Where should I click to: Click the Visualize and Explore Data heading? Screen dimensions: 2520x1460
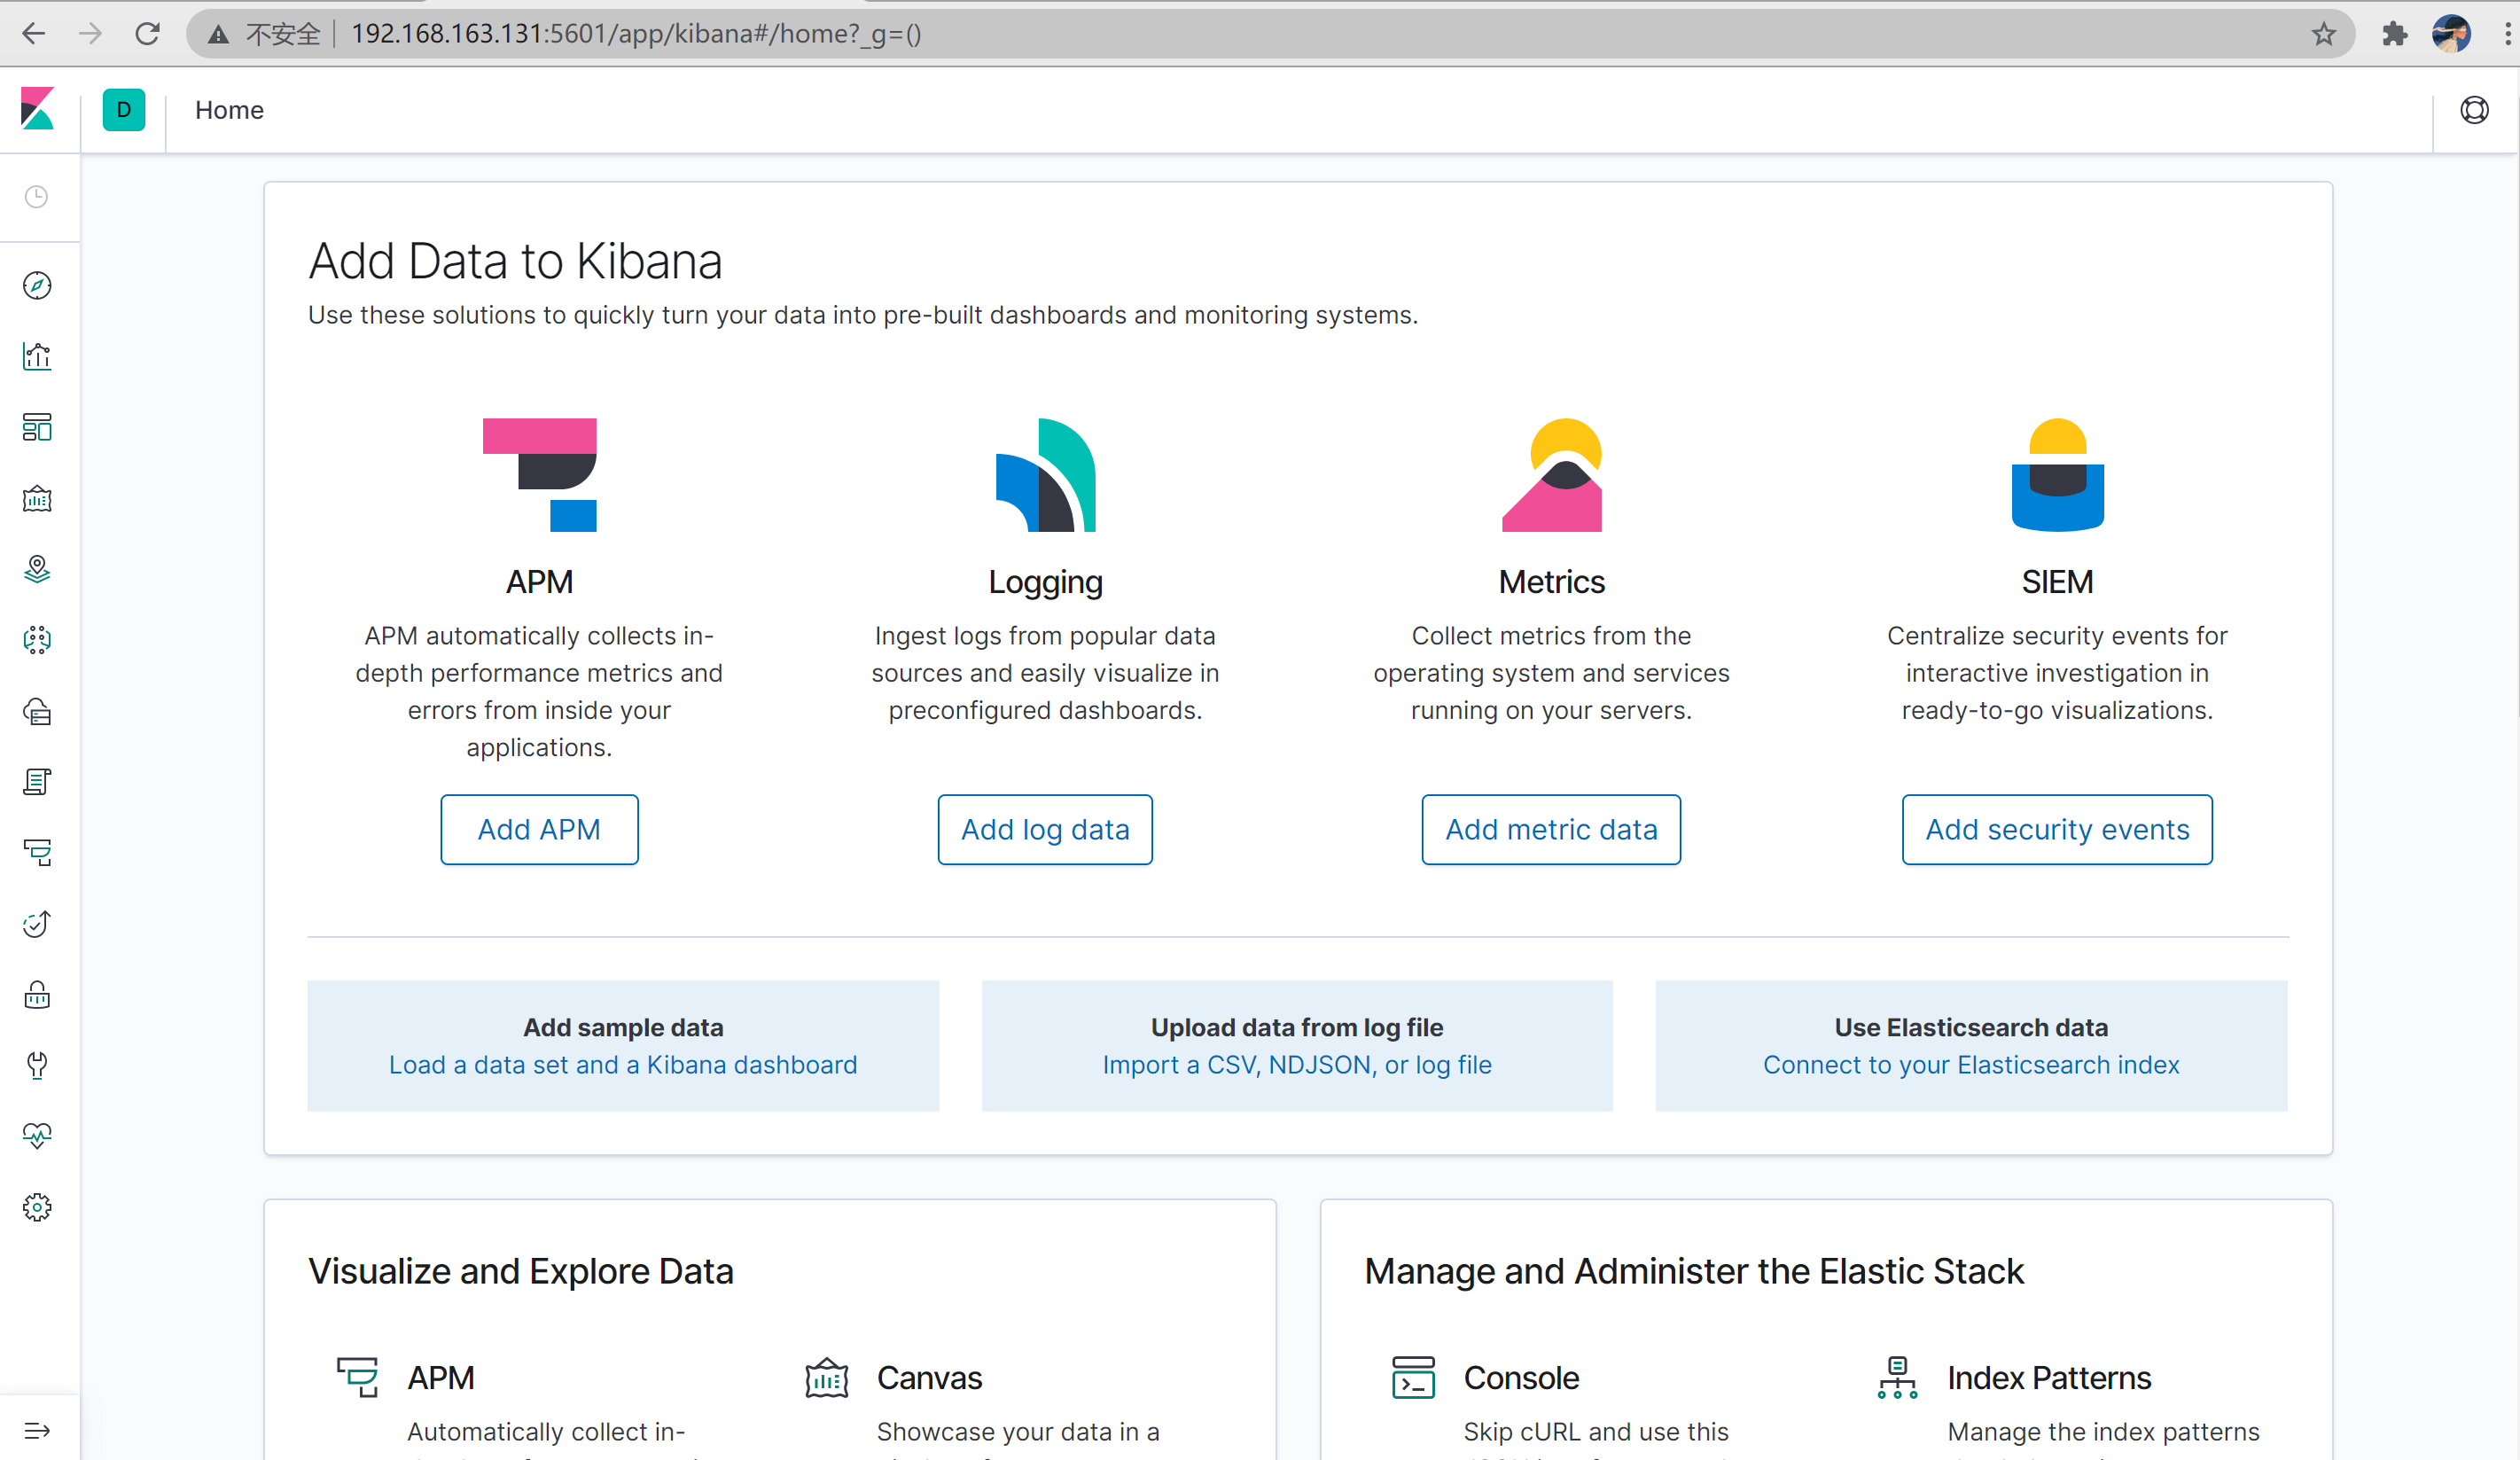click(x=521, y=1271)
